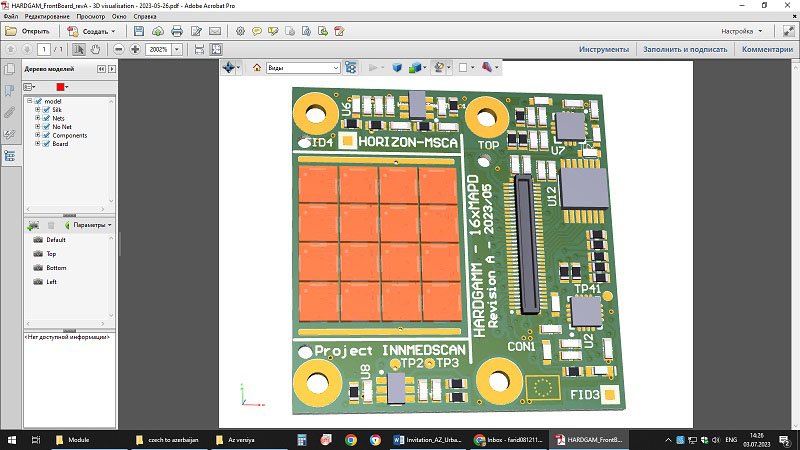Click the Инструменты panel button
This screenshot has width=800, height=450.
click(x=603, y=49)
